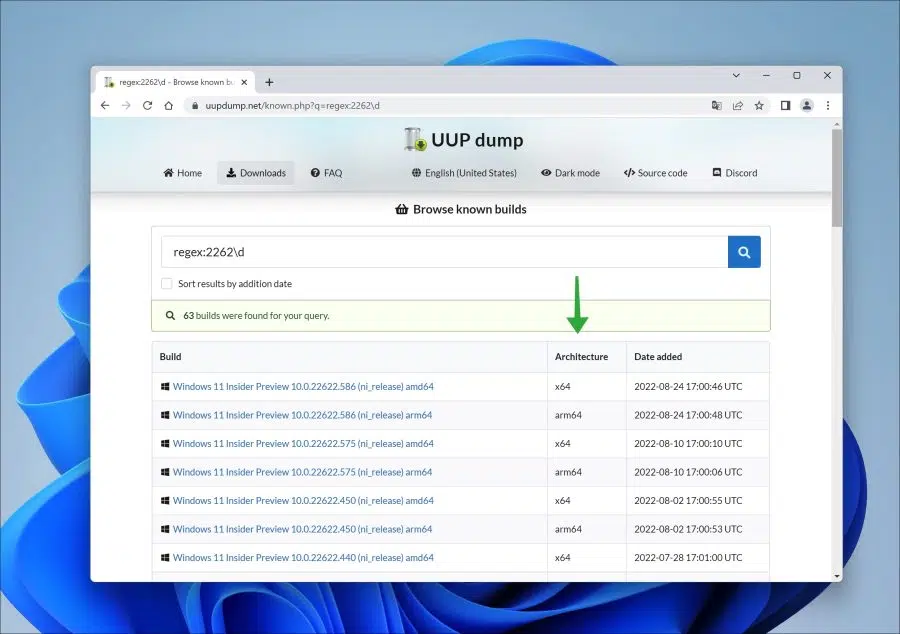Open build 22622.586 amd64 link

tap(303, 387)
